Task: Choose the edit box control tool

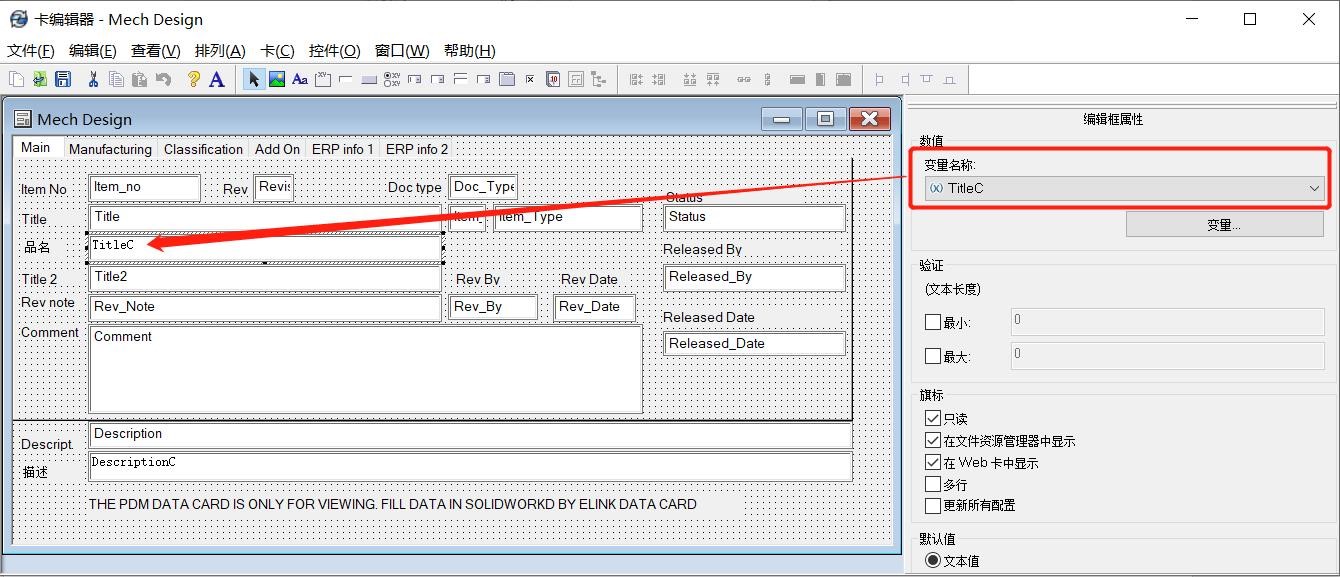Action: tap(346, 79)
